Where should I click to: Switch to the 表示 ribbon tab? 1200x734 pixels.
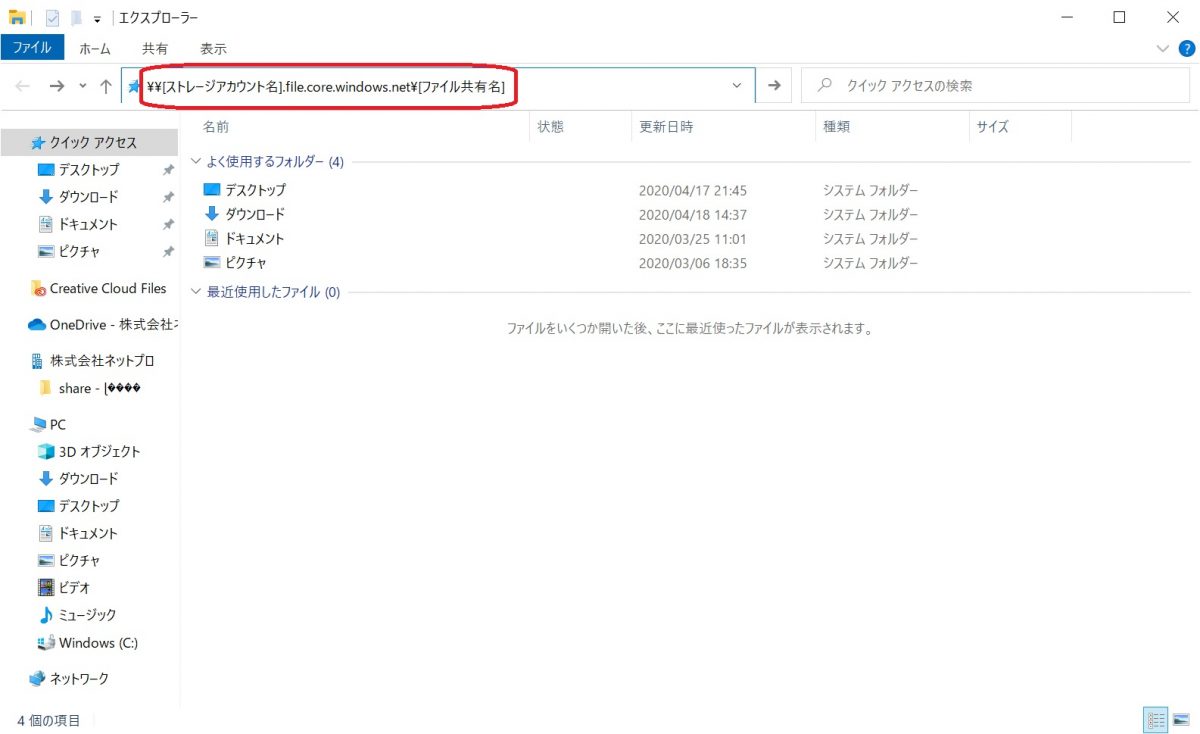[x=213, y=48]
